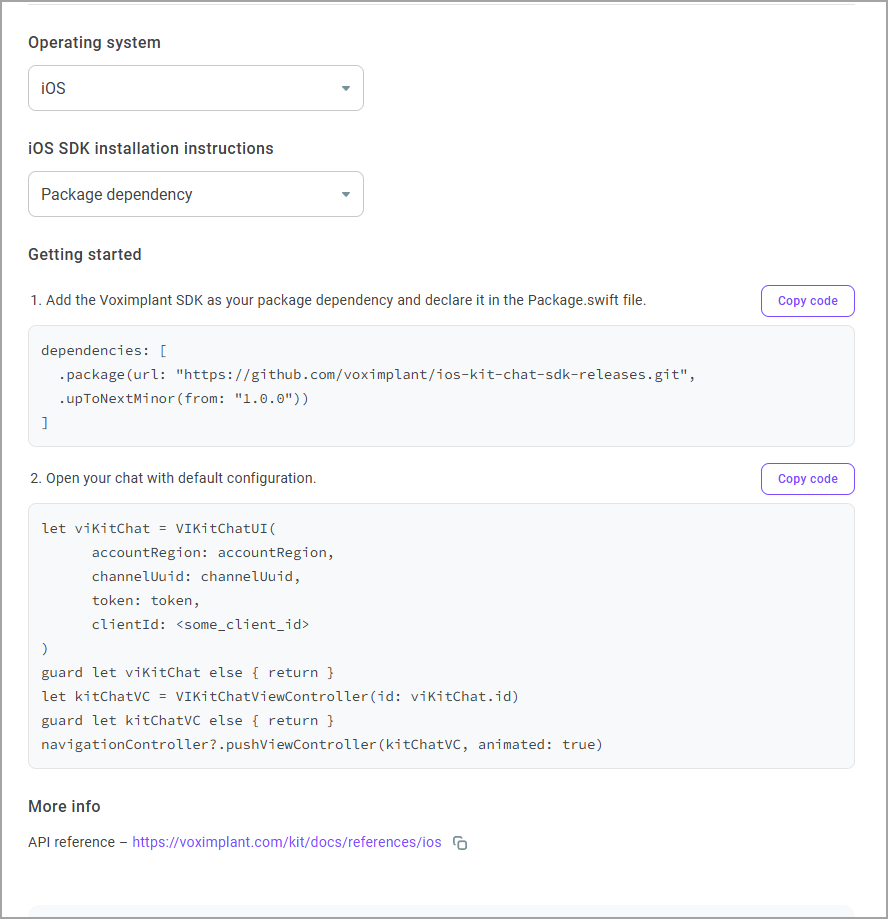The height and width of the screenshot is (919, 888).
Task: Open the Package dependency installation dropdown
Action: pyautogui.click(x=196, y=194)
